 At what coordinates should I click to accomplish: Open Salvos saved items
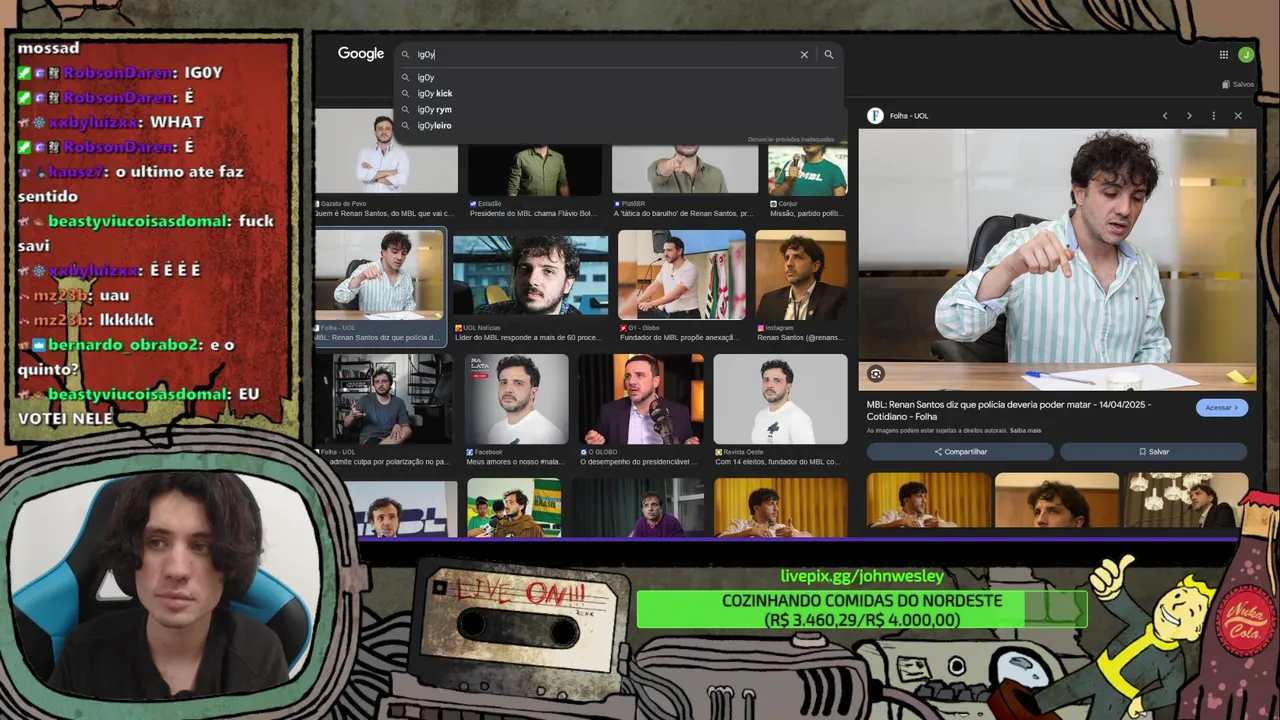(1238, 84)
